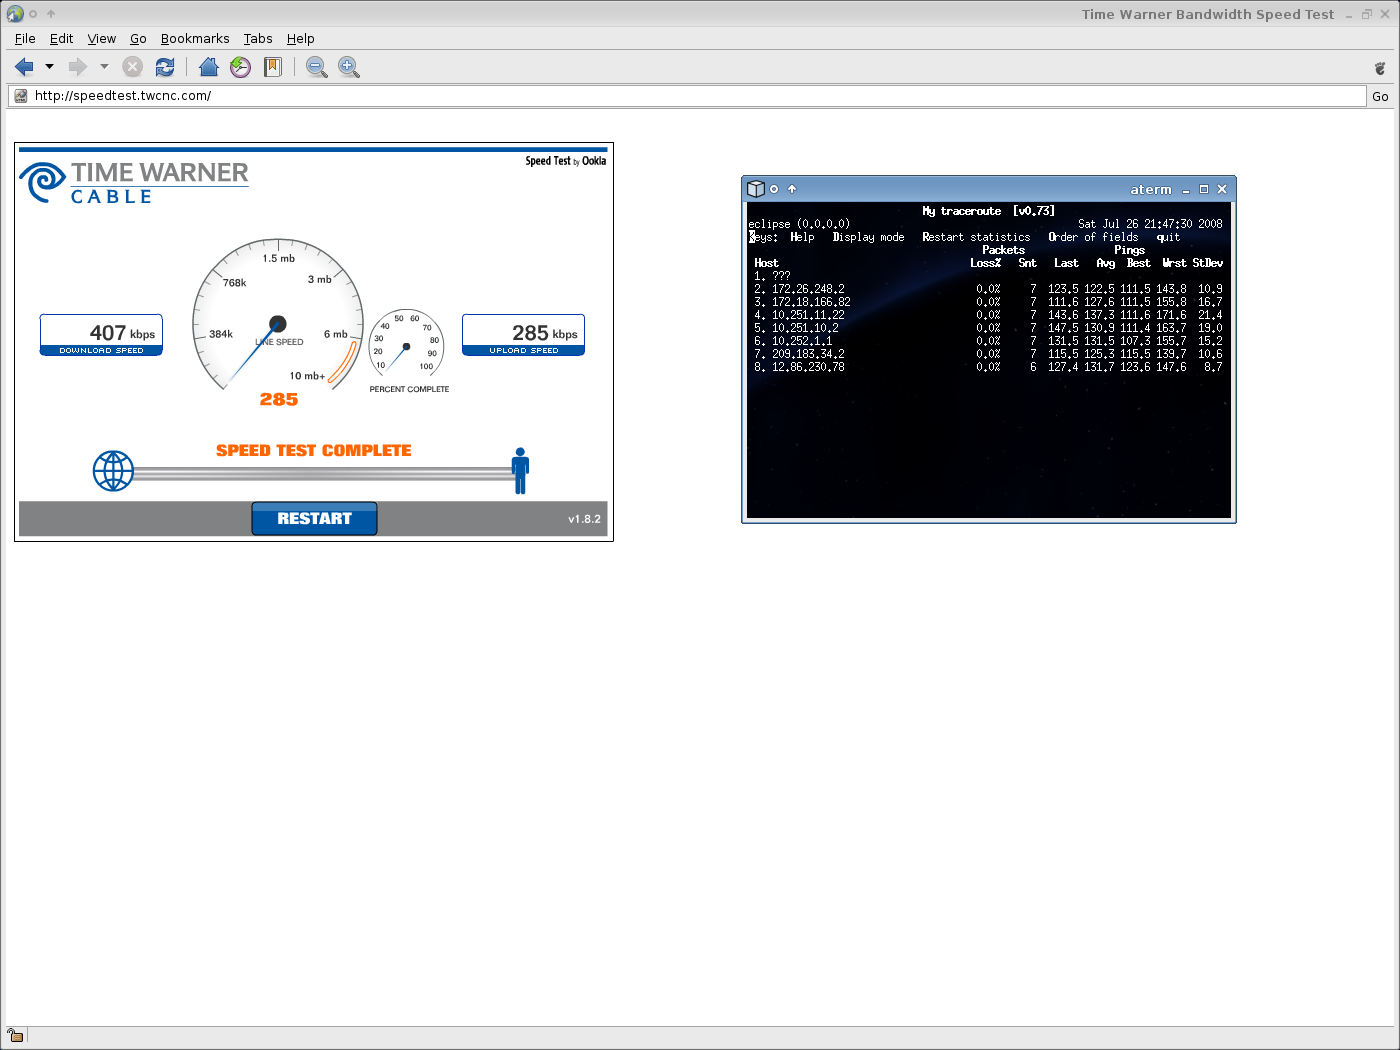Screen dimensions: 1400x1050
Task: Click the SPEED TEST COMPLETE text
Action: tap(314, 451)
